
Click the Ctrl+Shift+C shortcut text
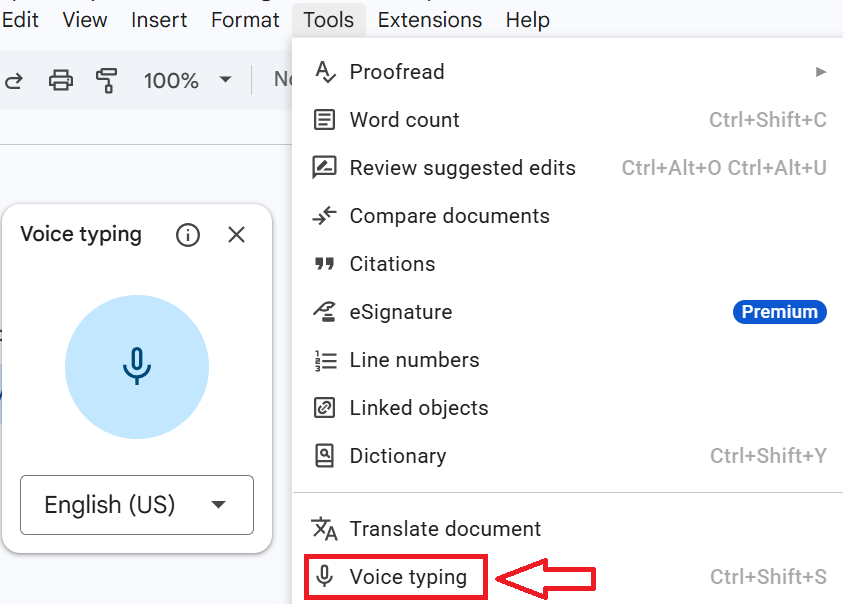coord(768,120)
